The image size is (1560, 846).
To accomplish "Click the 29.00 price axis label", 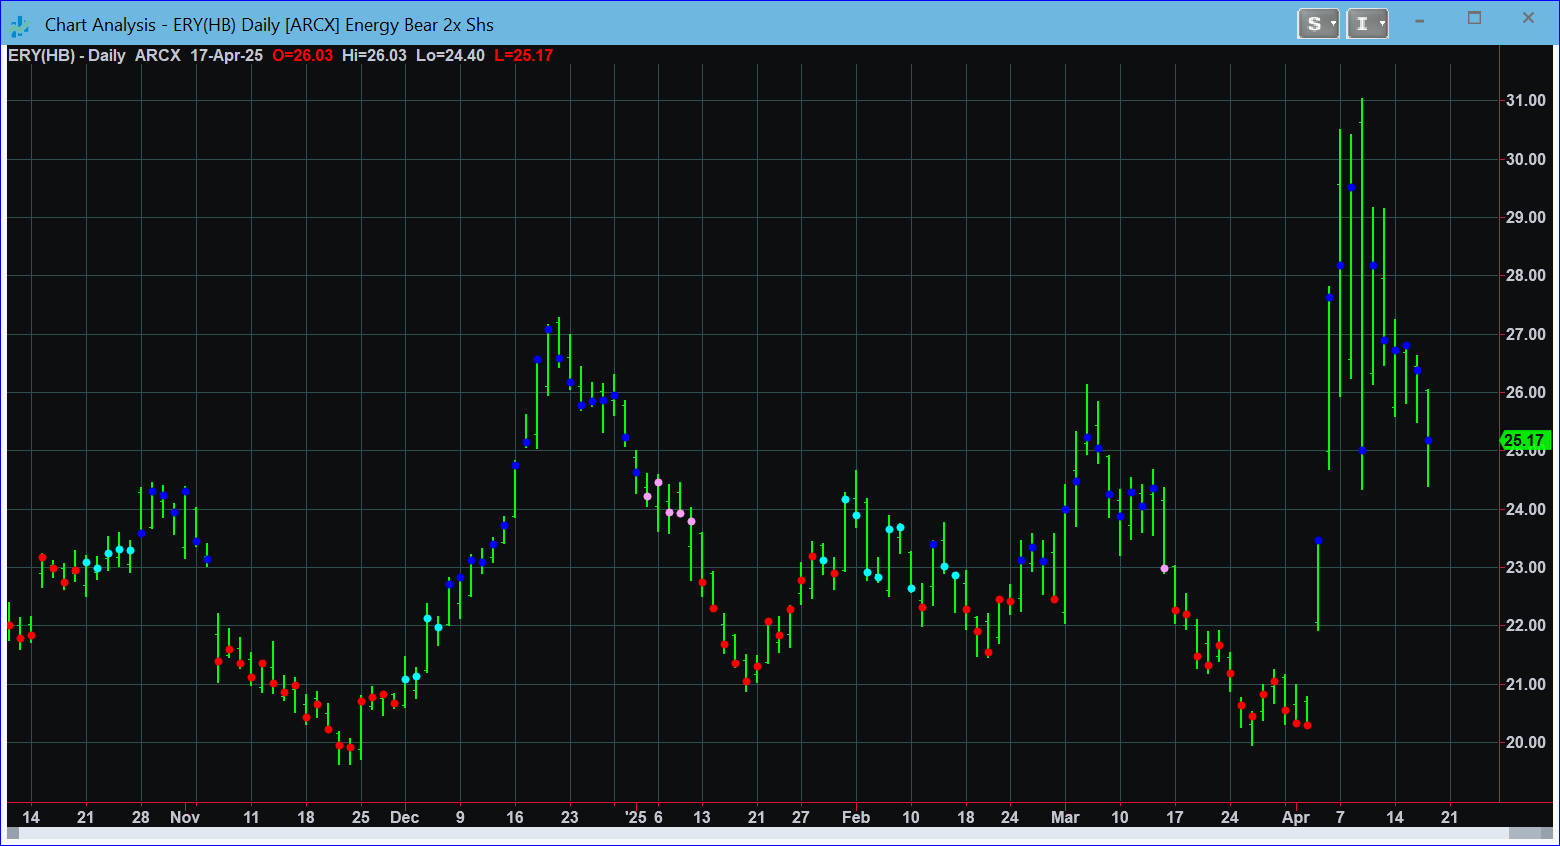I will (x=1526, y=217).
